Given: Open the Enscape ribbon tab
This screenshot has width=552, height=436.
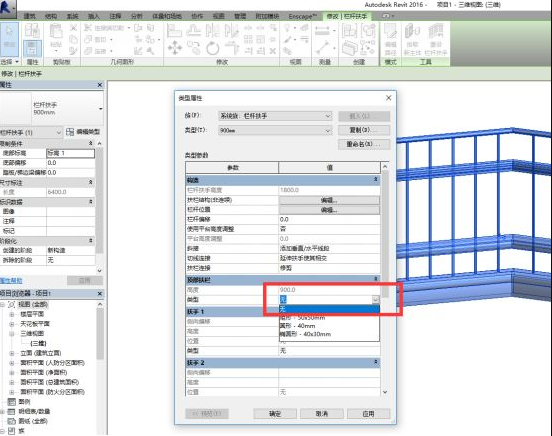Looking at the screenshot, I should click(x=302, y=16).
